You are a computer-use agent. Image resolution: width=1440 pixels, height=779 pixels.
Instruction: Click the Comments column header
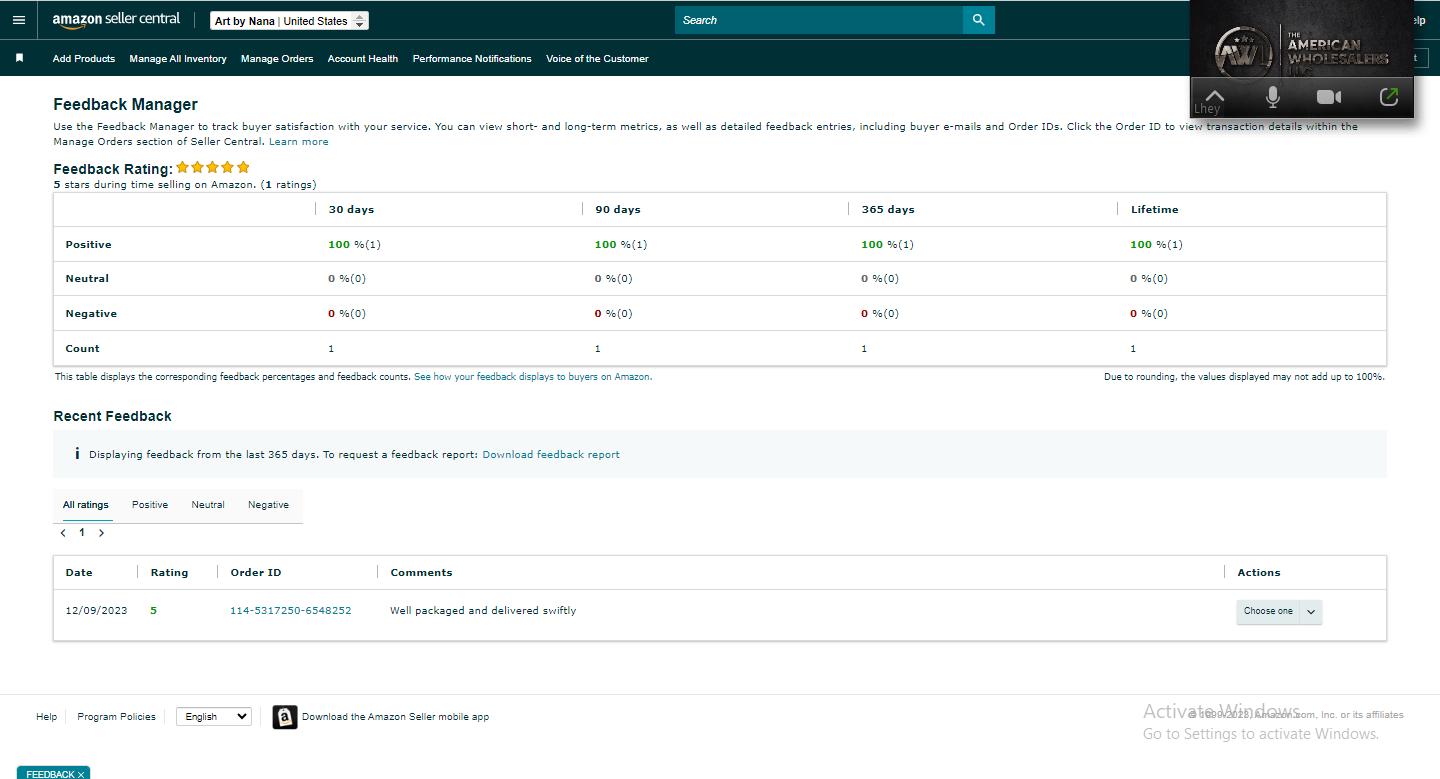coord(421,573)
